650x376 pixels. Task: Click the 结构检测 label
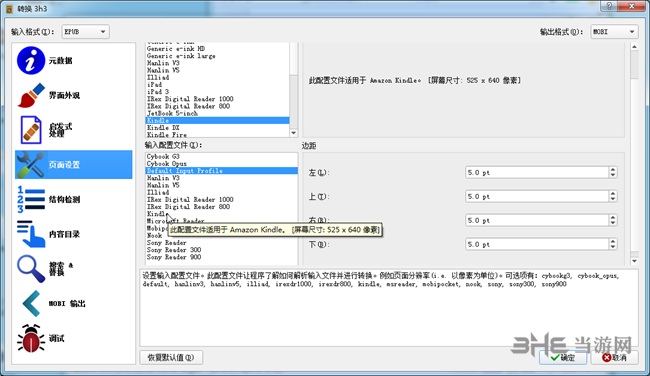tap(64, 199)
